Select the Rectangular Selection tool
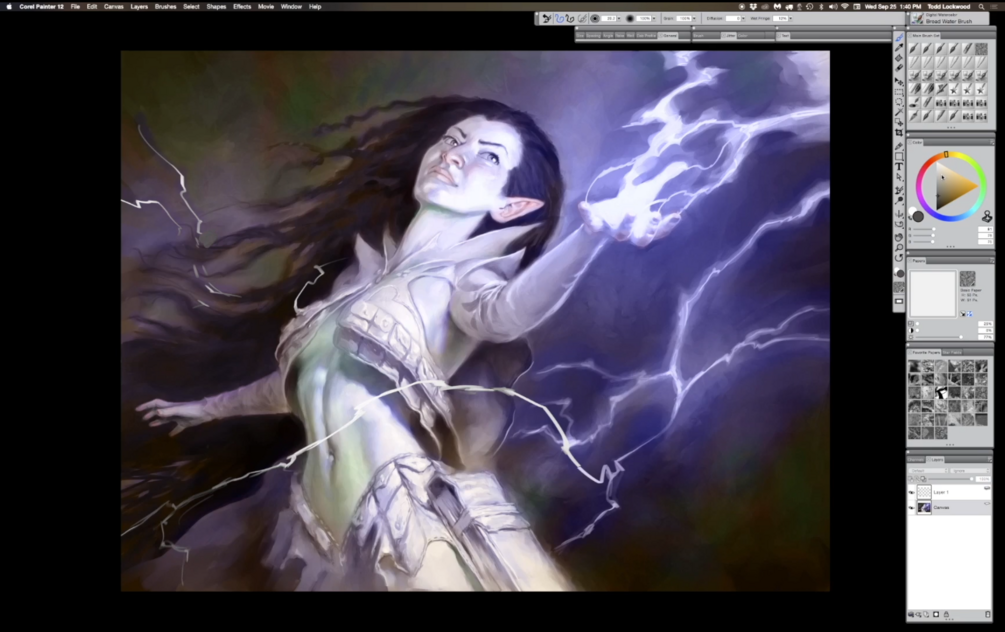The image size is (1005, 632). coord(899,92)
